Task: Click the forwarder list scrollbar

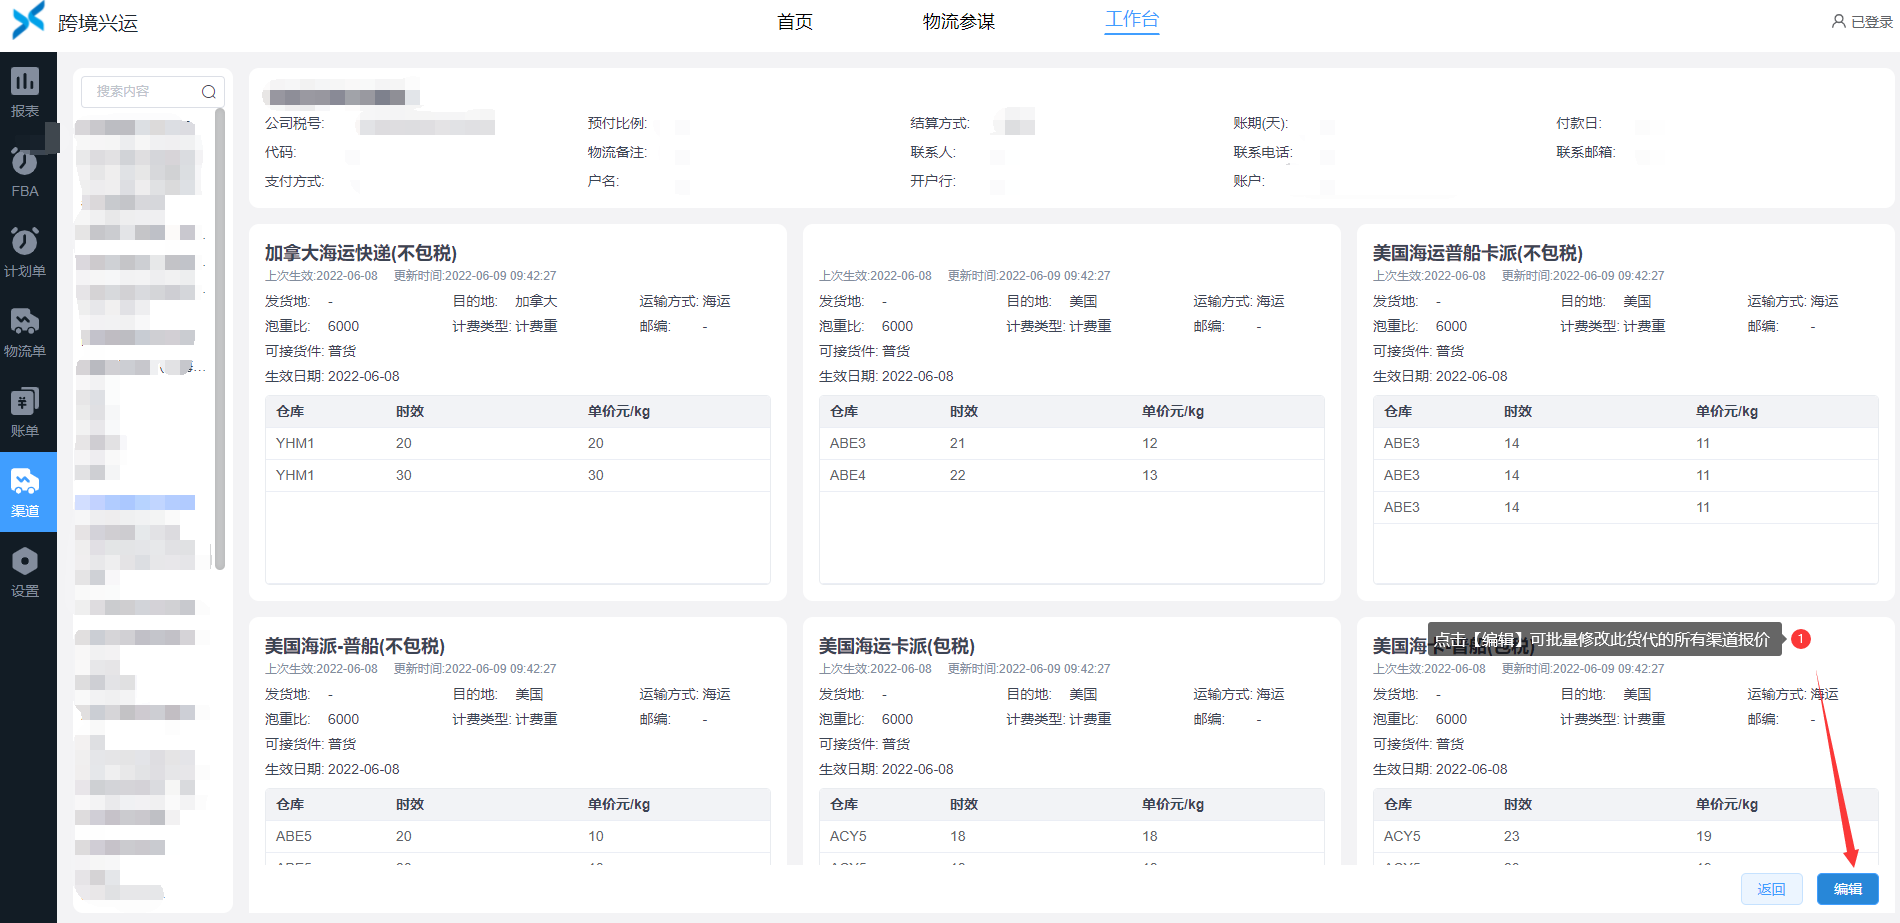Action: (x=220, y=340)
